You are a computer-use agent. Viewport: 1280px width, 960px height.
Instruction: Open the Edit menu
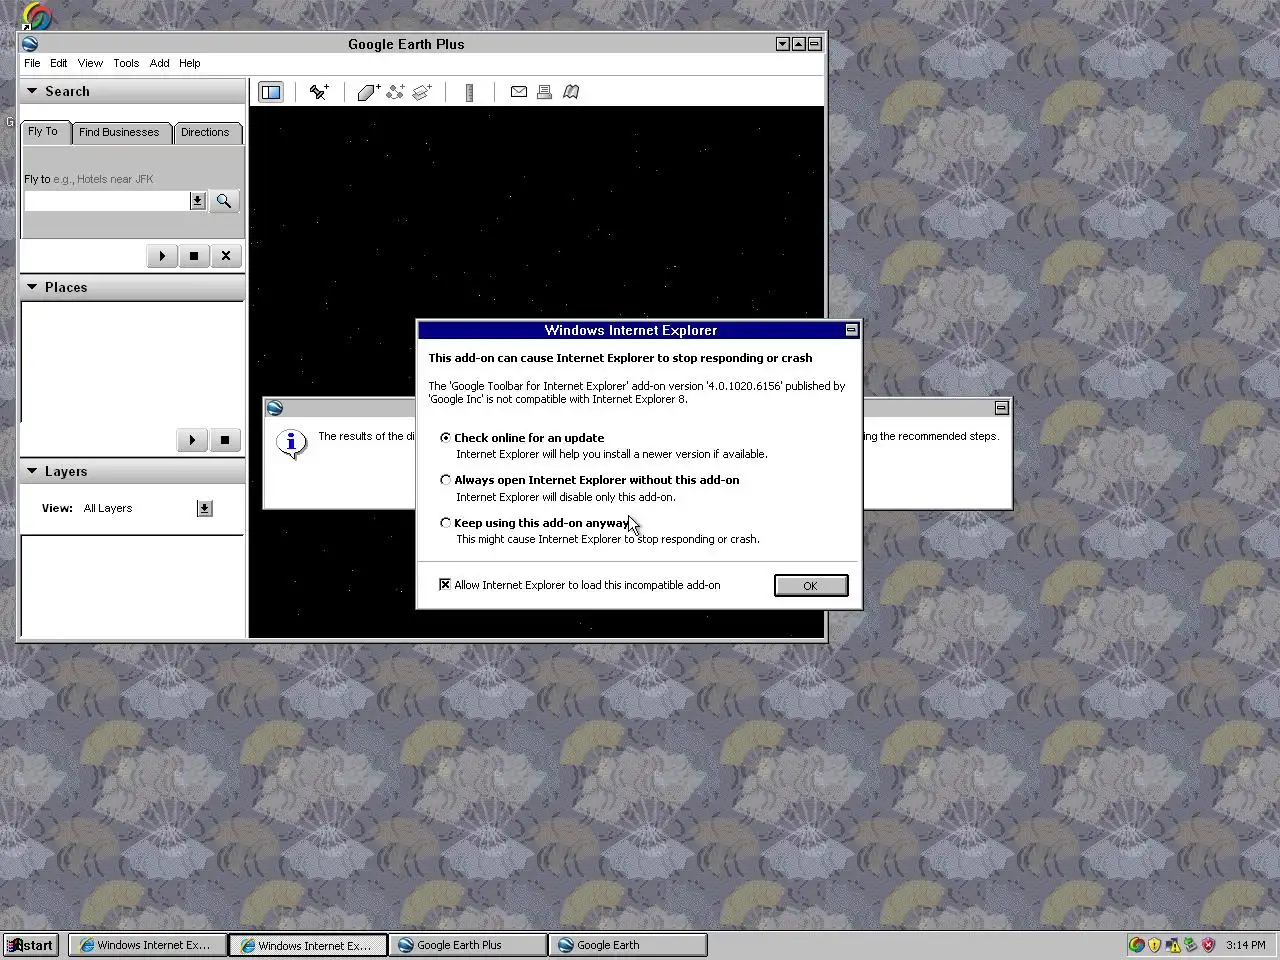(x=59, y=63)
